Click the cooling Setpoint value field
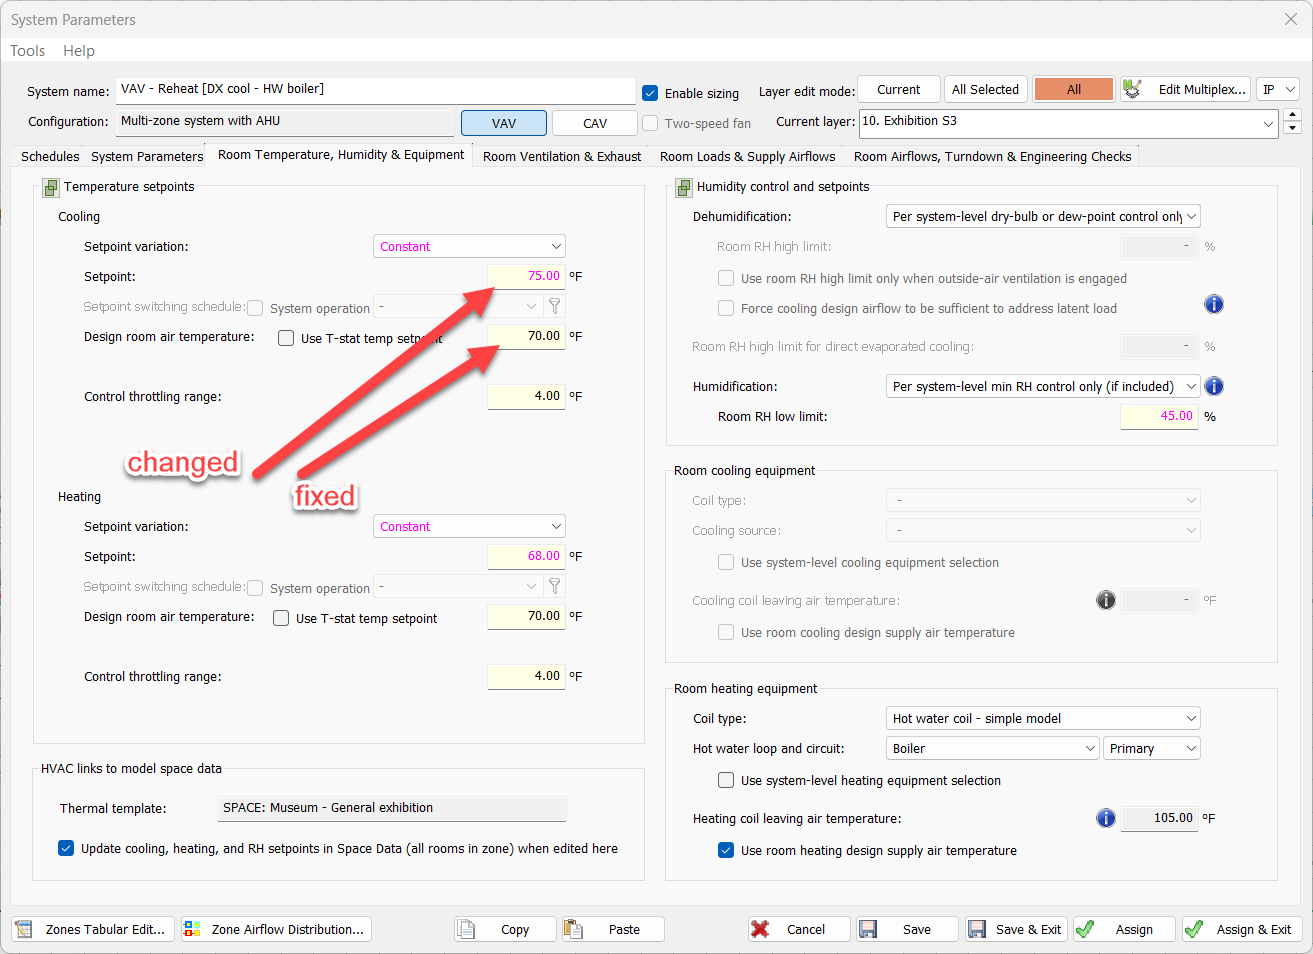This screenshot has height=954, width=1313. pyautogui.click(x=526, y=276)
